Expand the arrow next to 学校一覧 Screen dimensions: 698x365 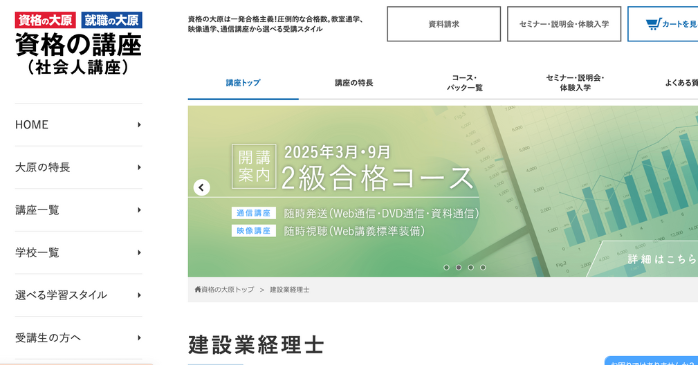139,253
